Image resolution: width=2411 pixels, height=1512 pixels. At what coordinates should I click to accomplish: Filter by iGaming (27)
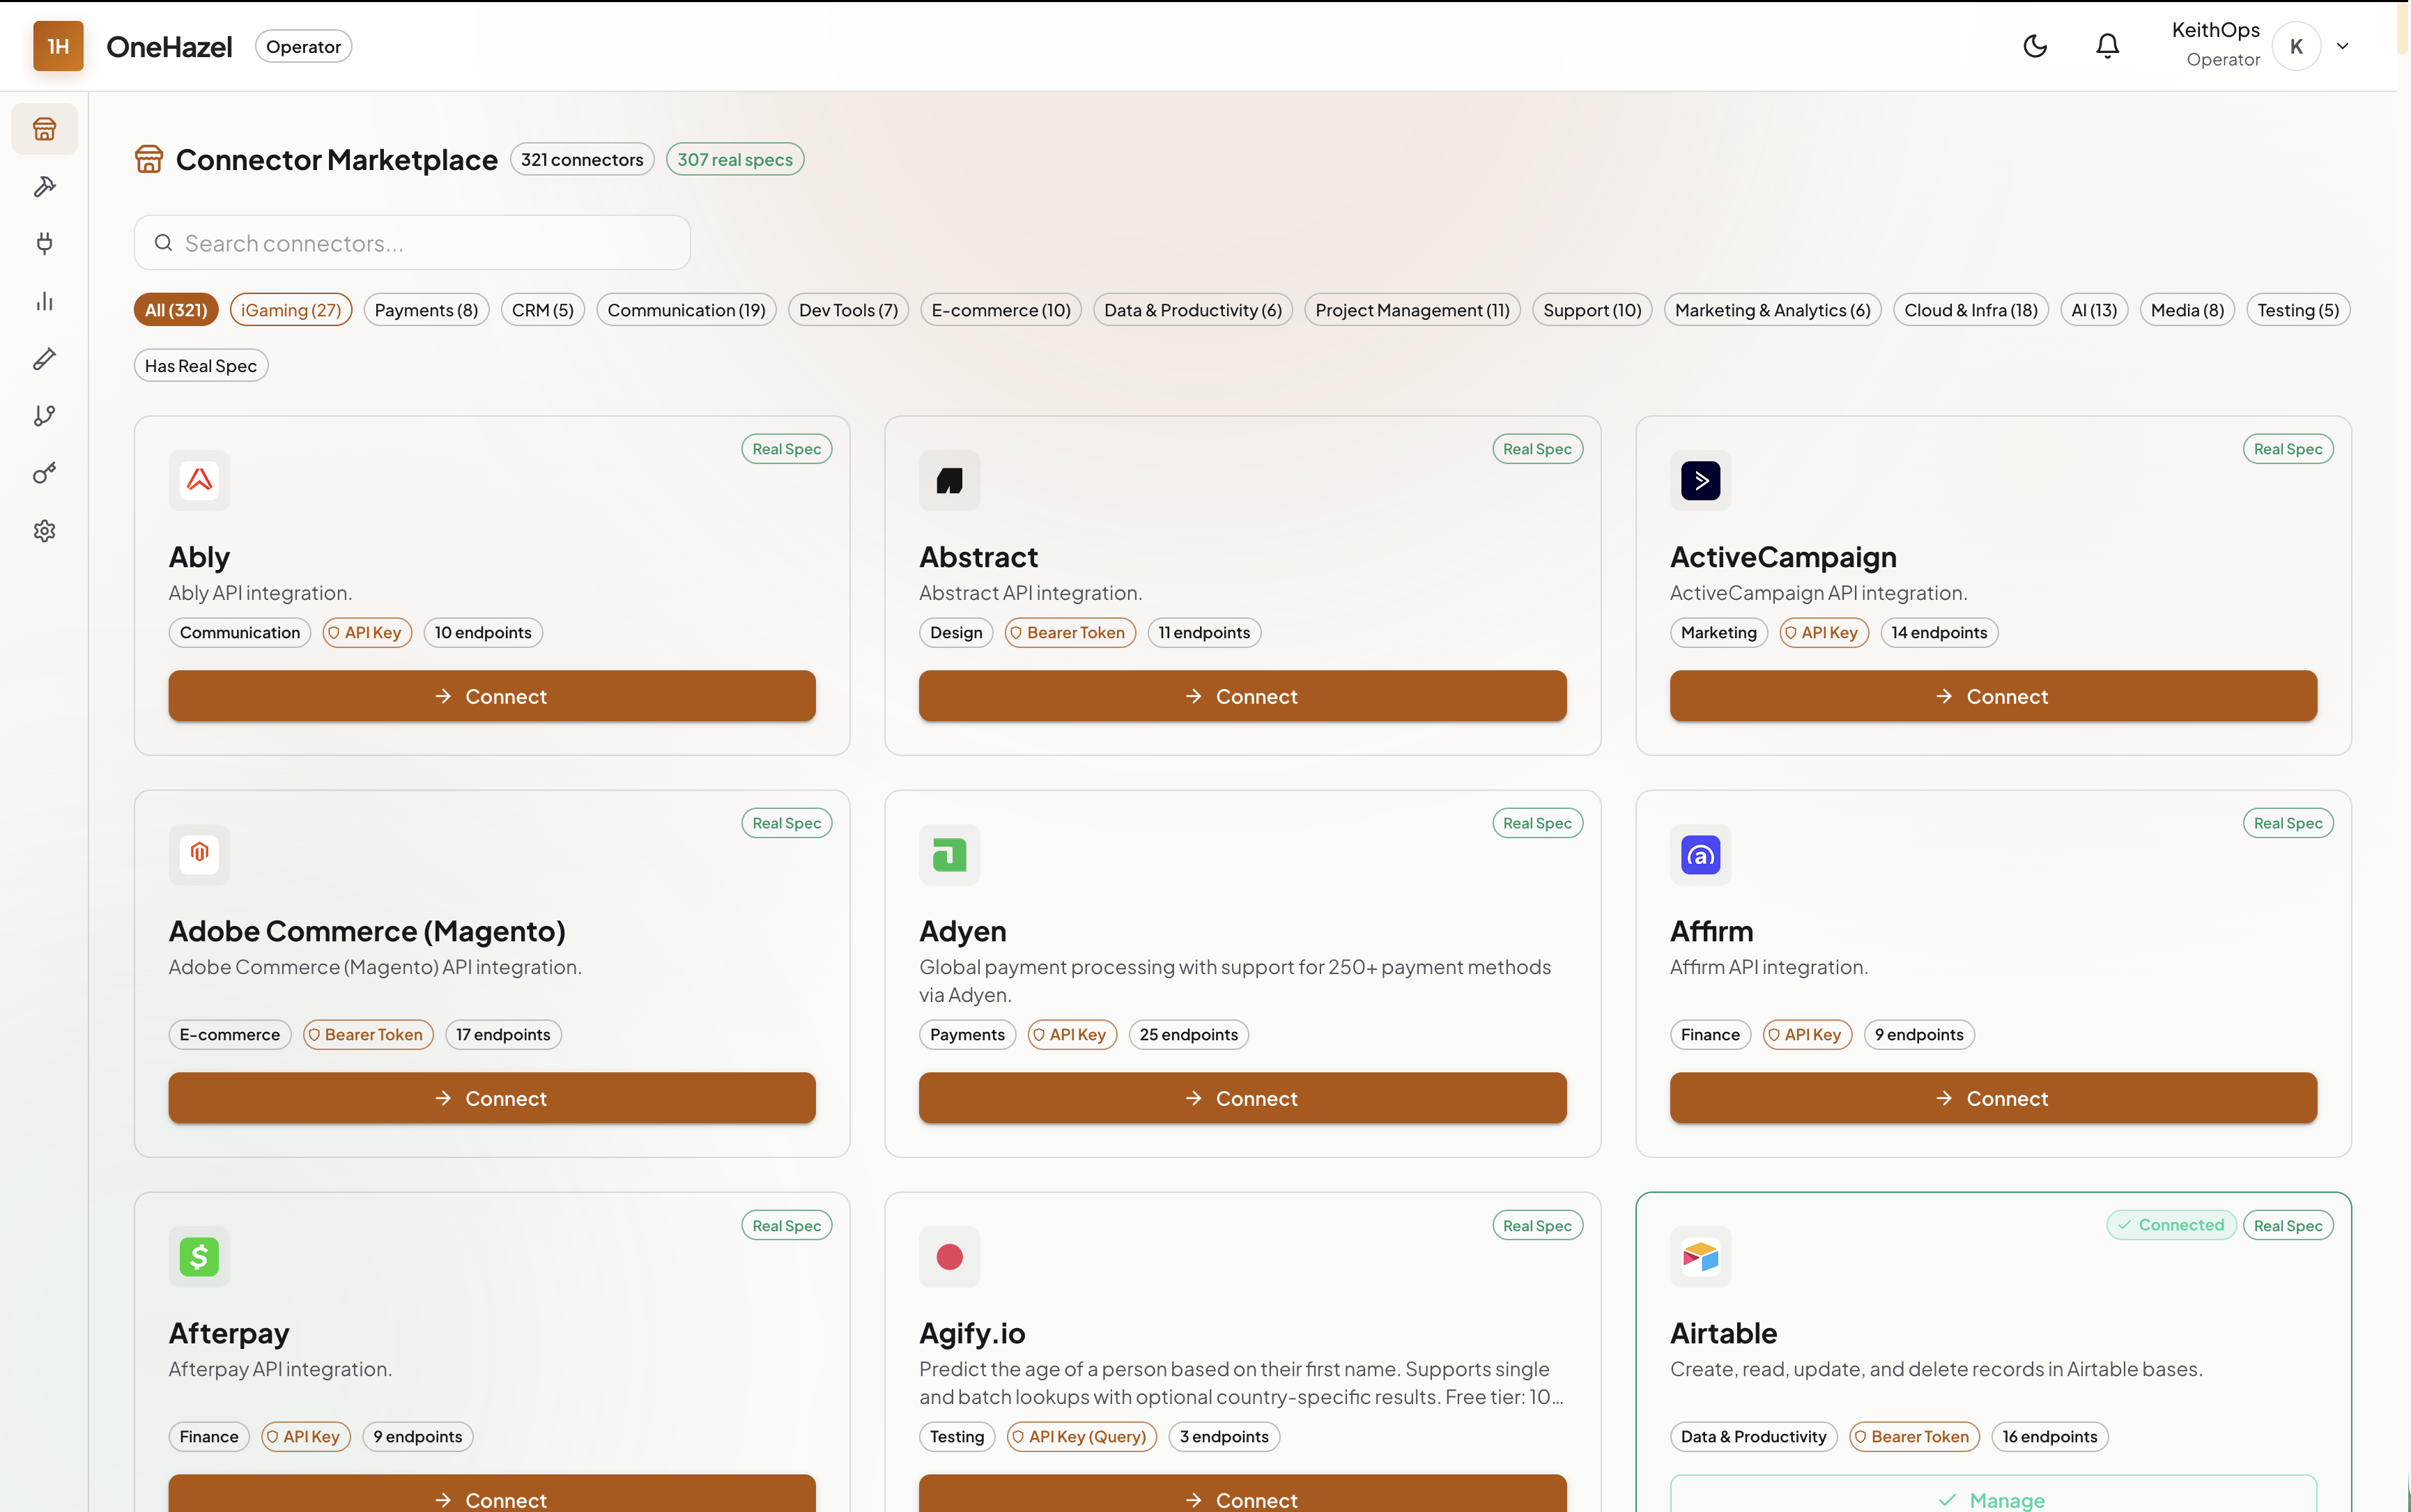tap(291, 310)
